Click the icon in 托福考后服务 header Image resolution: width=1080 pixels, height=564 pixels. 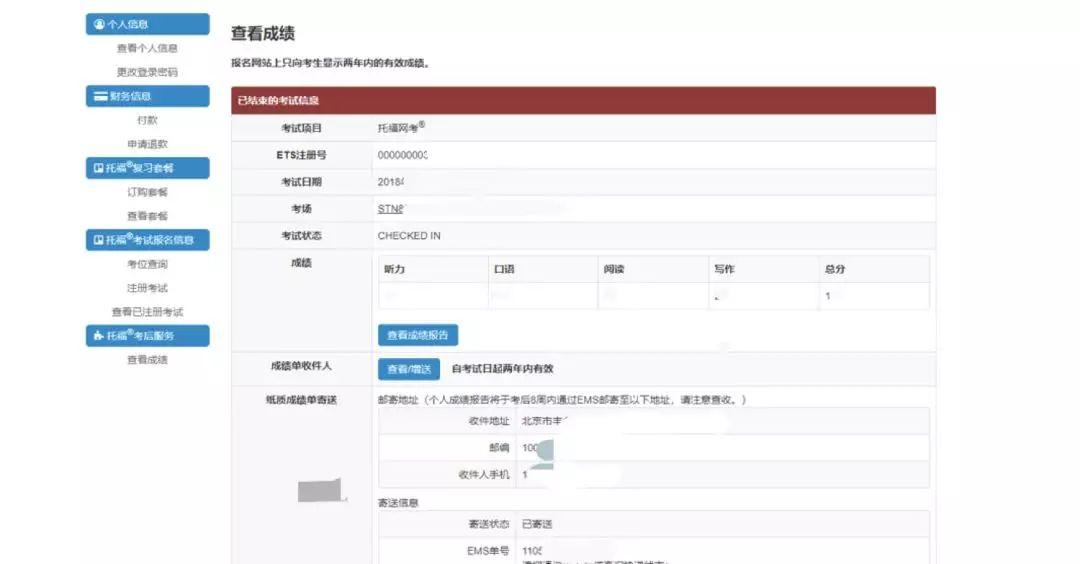tap(98, 335)
